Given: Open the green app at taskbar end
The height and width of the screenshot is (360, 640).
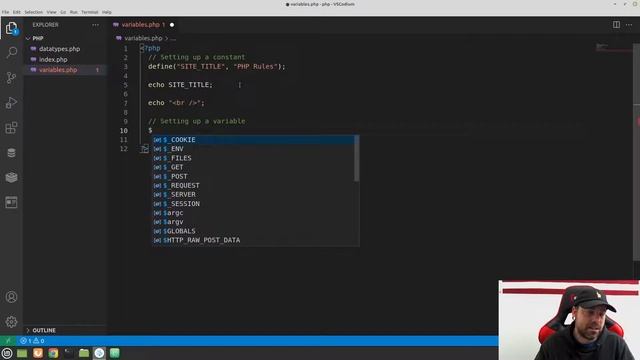Looking at the screenshot, I should click(x=115, y=353).
